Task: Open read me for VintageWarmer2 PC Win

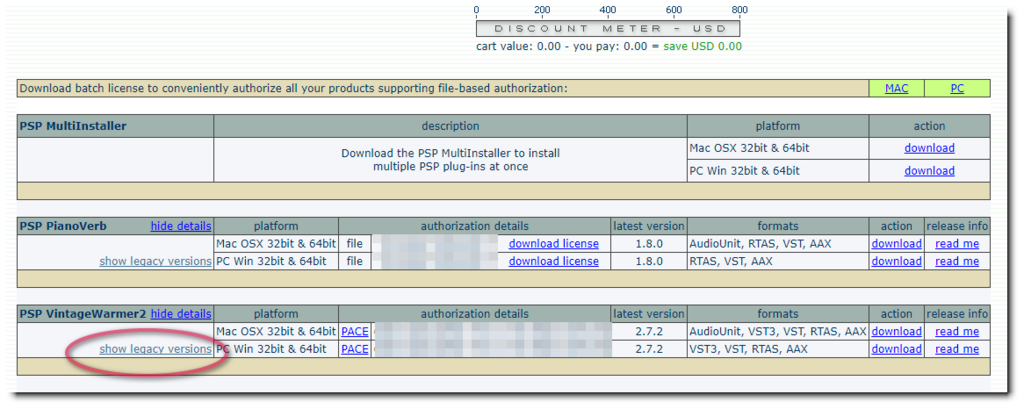Action: pyautogui.click(x=957, y=350)
